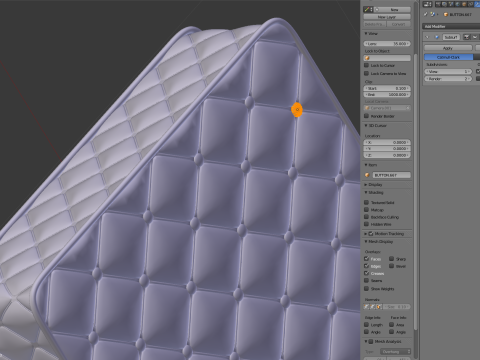Open the Render properties tab icon

pyautogui.click(x=438, y=4)
